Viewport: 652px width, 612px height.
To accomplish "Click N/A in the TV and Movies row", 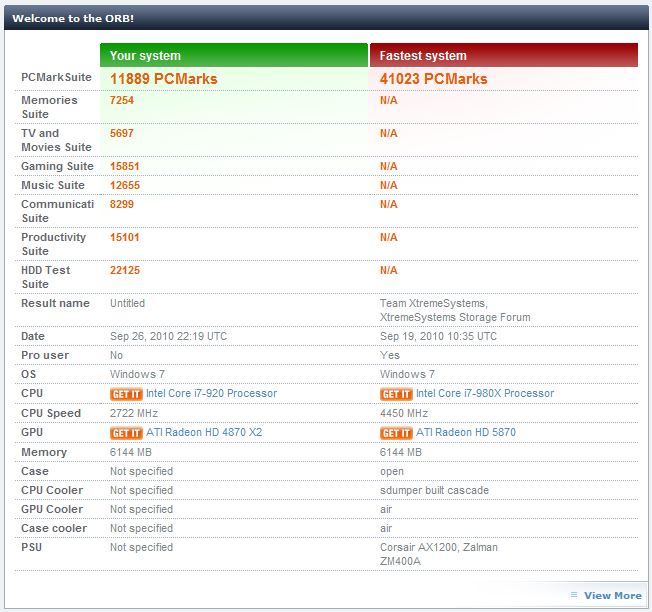I will tap(388, 133).
